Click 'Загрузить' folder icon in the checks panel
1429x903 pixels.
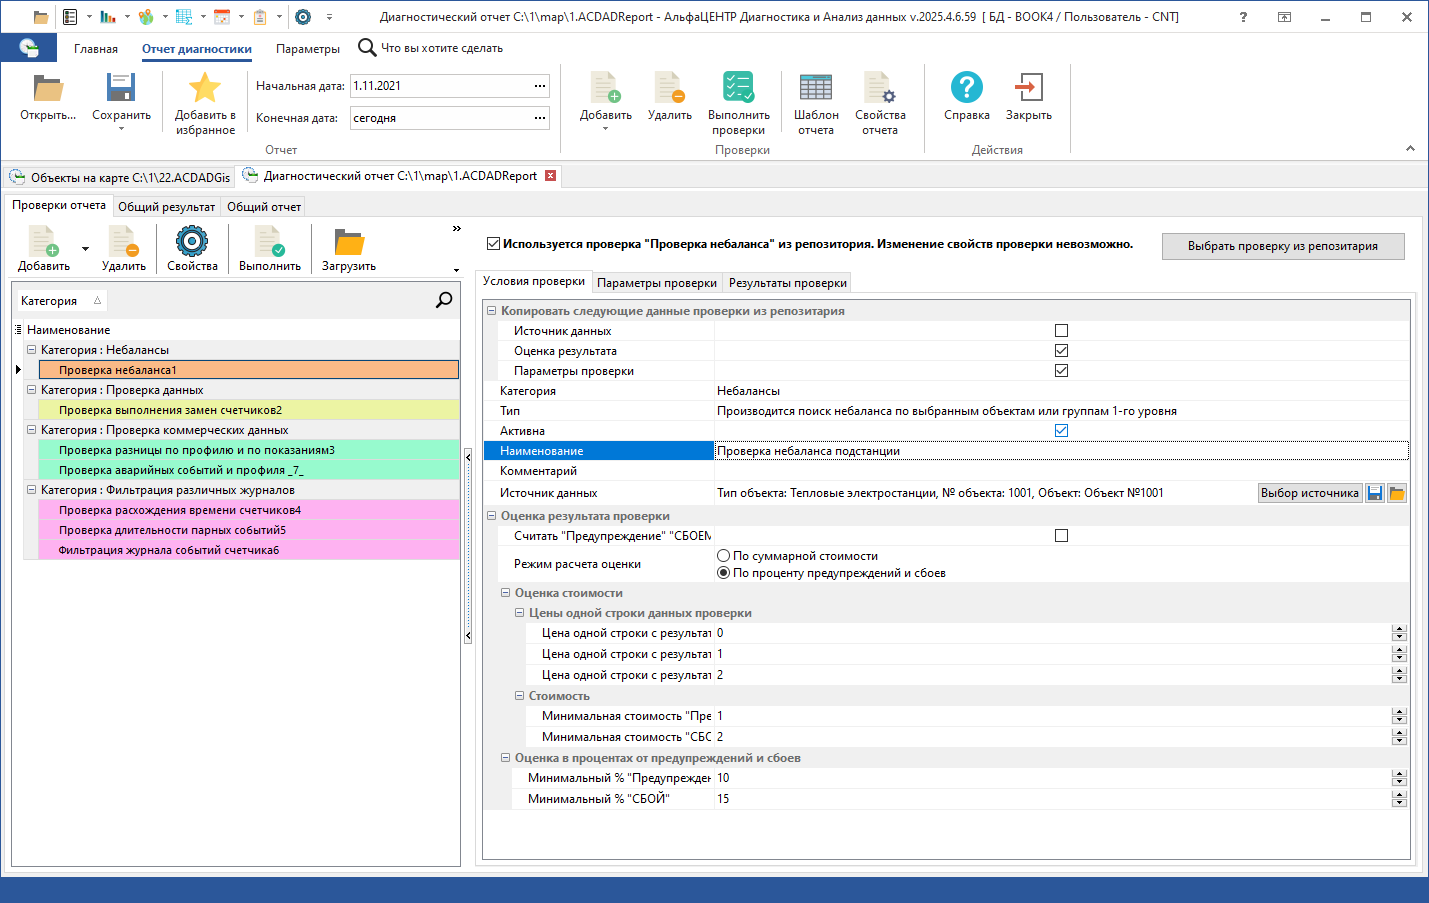[x=345, y=247]
